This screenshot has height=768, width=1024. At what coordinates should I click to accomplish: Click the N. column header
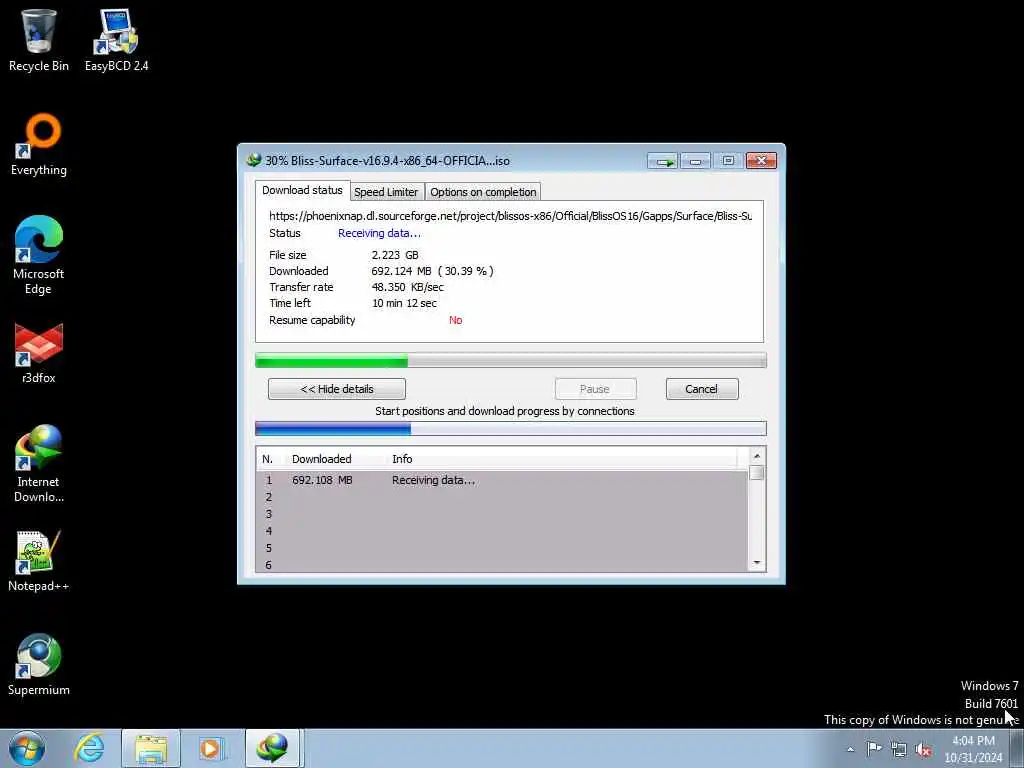(268, 459)
